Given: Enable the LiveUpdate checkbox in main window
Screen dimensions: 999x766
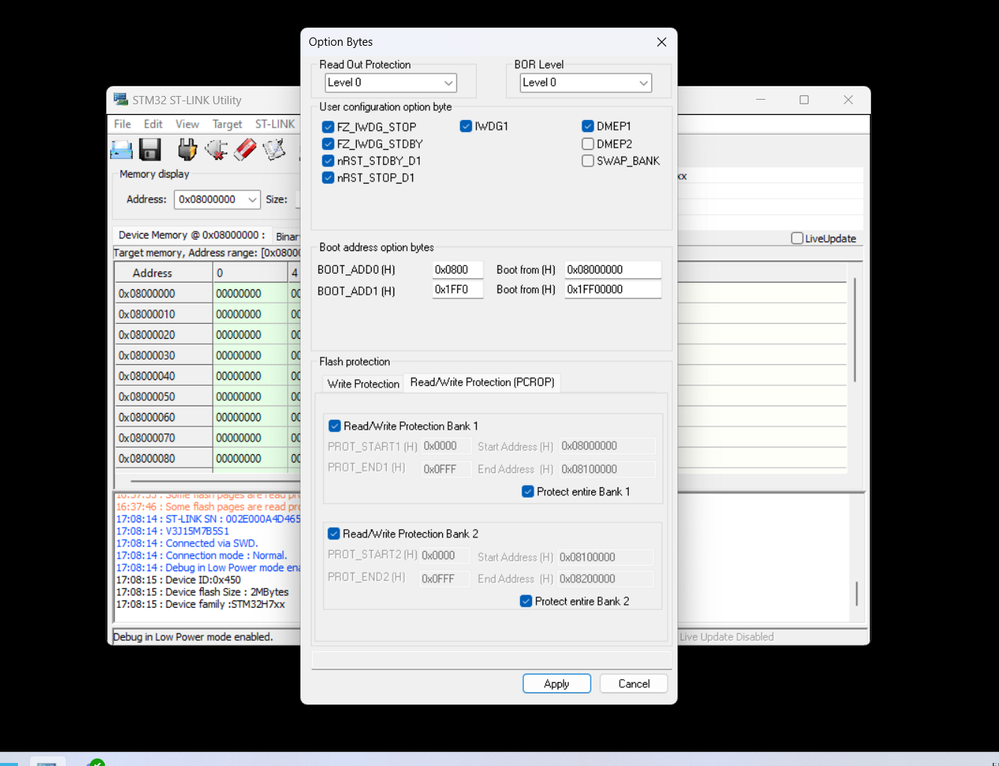Looking at the screenshot, I should pyautogui.click(x=797, y=238).
